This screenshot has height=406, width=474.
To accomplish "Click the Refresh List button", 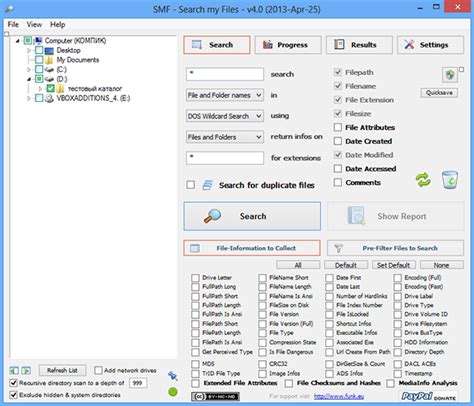I will tap(62, 370).
